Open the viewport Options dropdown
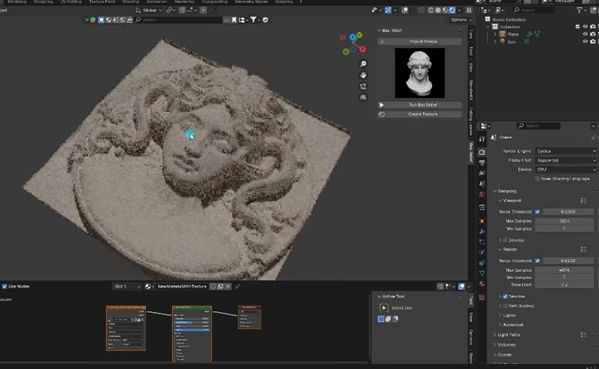 [461, 20]
